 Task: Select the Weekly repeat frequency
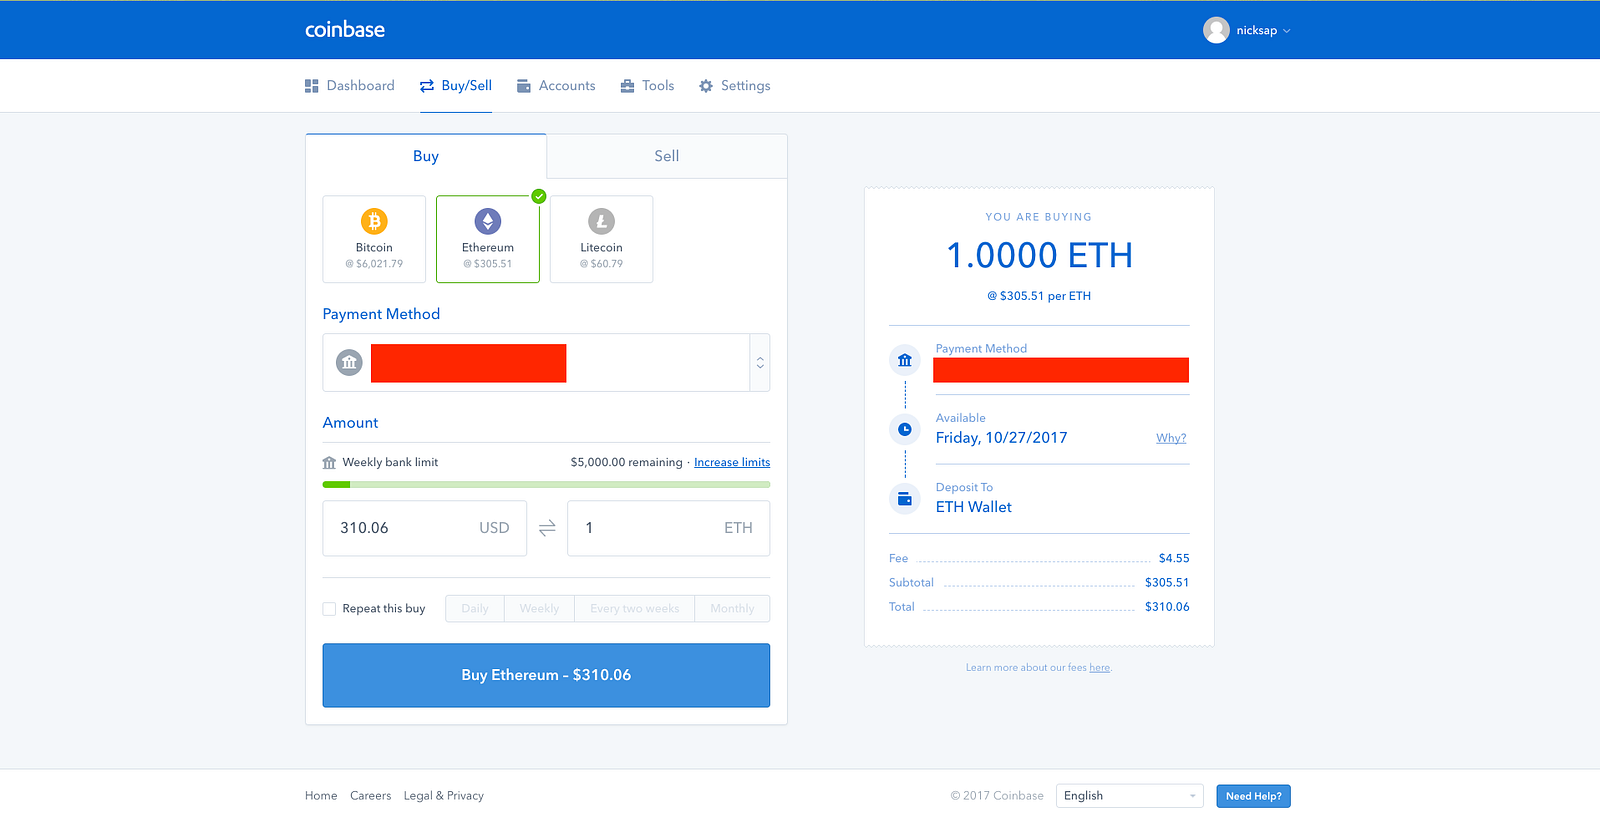(x=539, y=609)
